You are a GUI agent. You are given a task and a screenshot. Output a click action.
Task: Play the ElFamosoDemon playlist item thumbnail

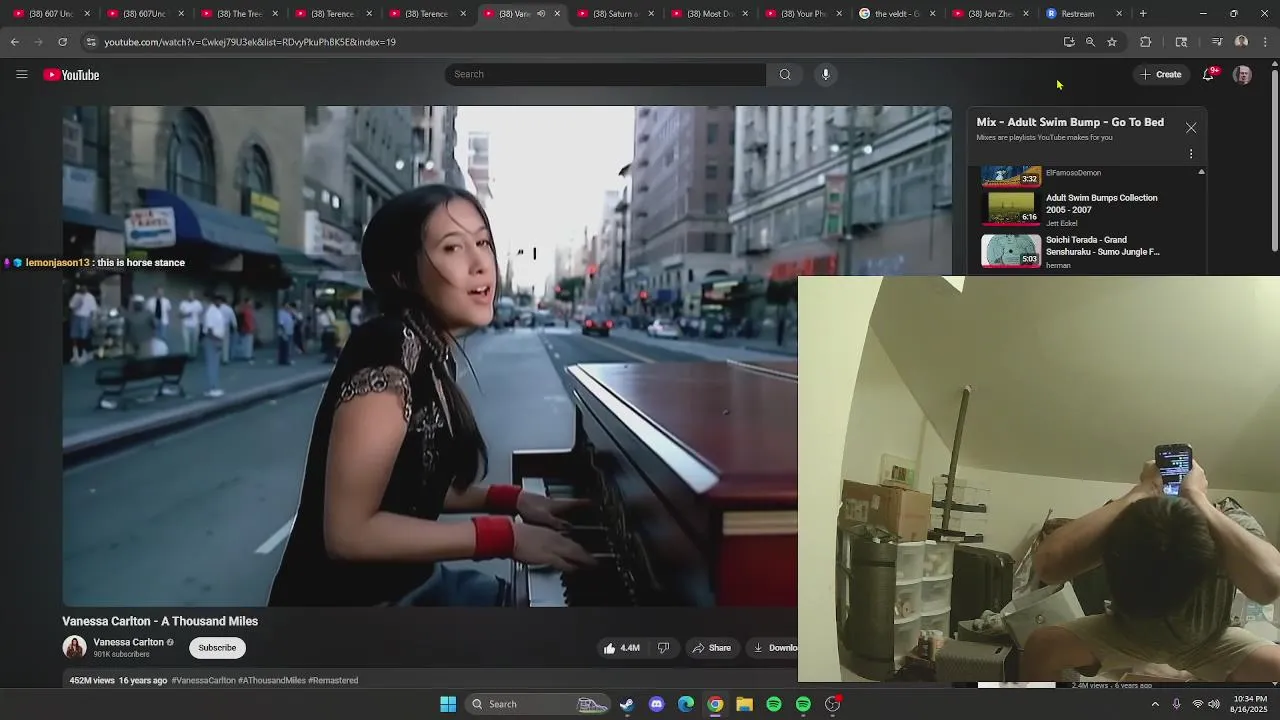click(x=1011, y=177)
